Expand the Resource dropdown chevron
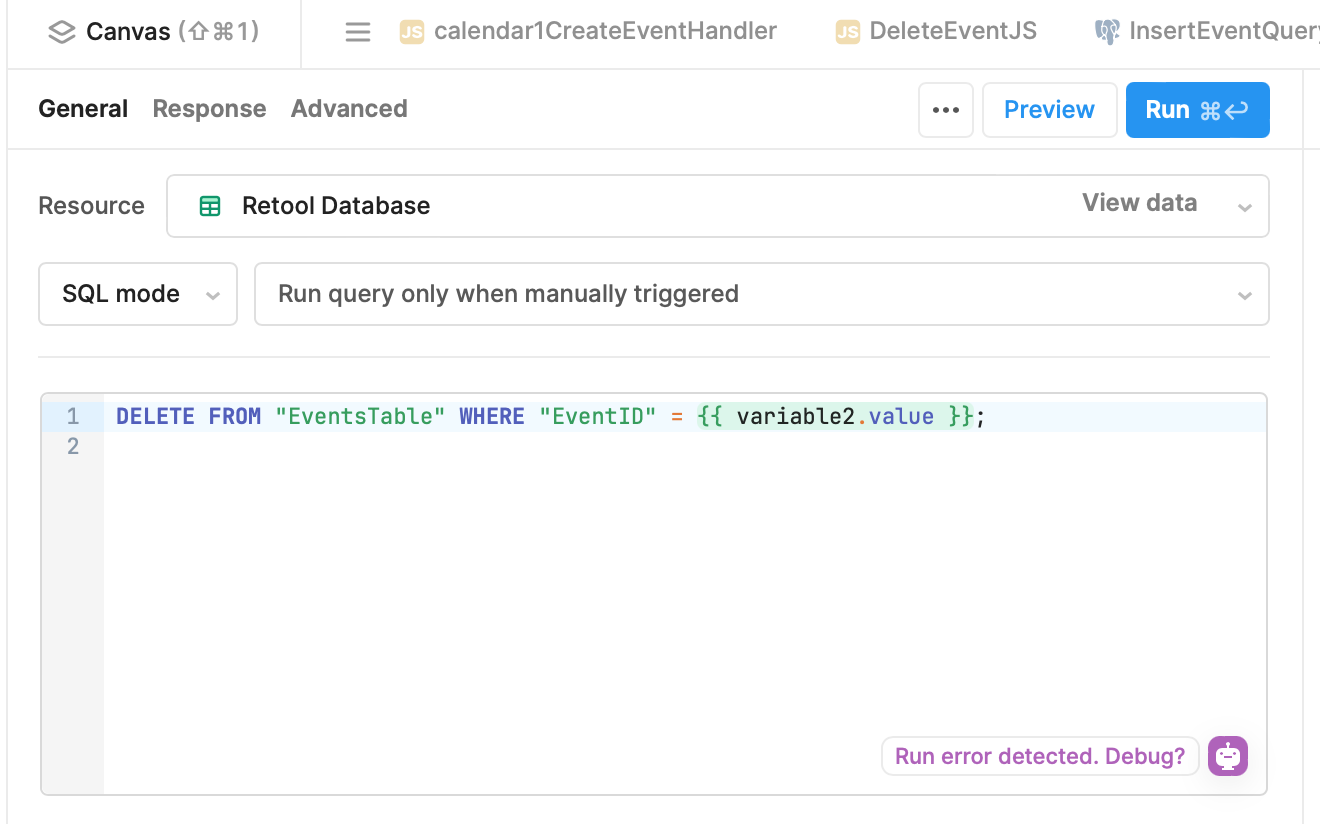The height and width of the screenshot is (824, 1320). 1245,207
